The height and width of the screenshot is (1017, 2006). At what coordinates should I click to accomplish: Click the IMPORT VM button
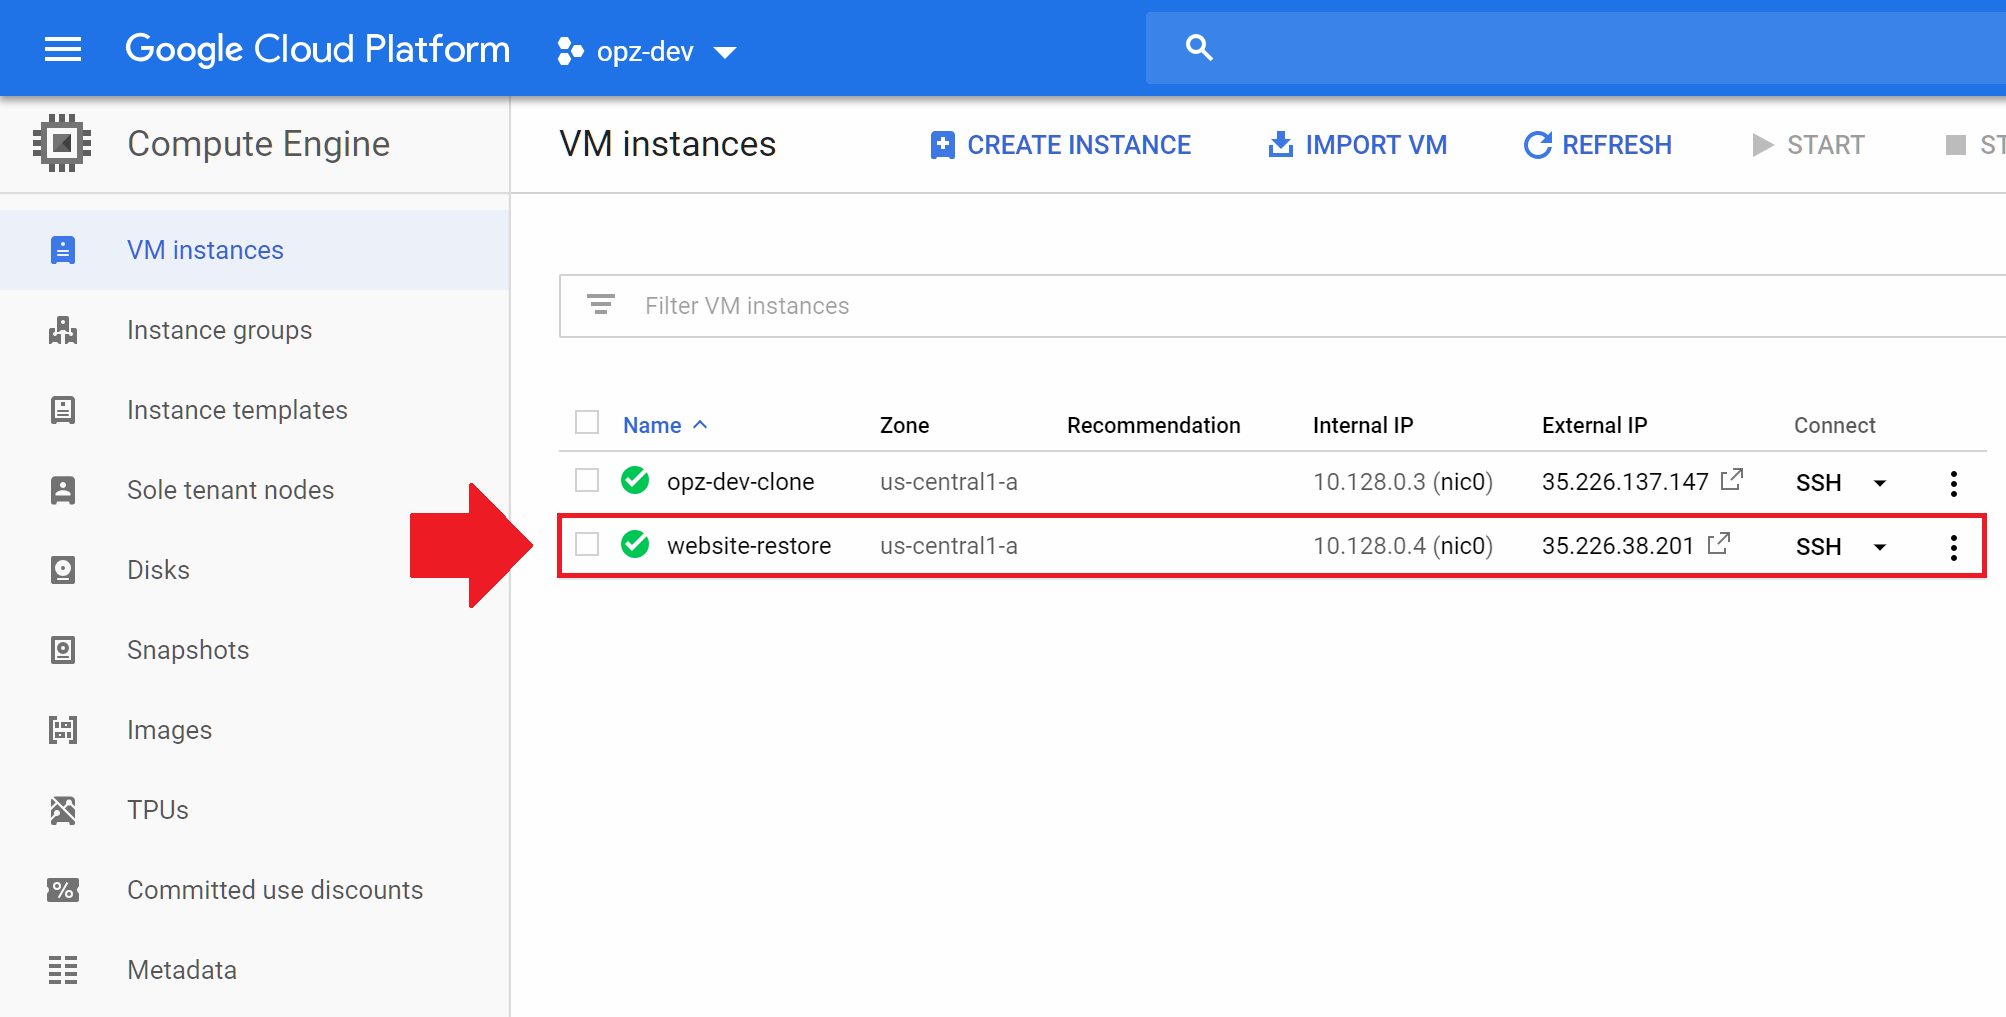pos(1357,145)
